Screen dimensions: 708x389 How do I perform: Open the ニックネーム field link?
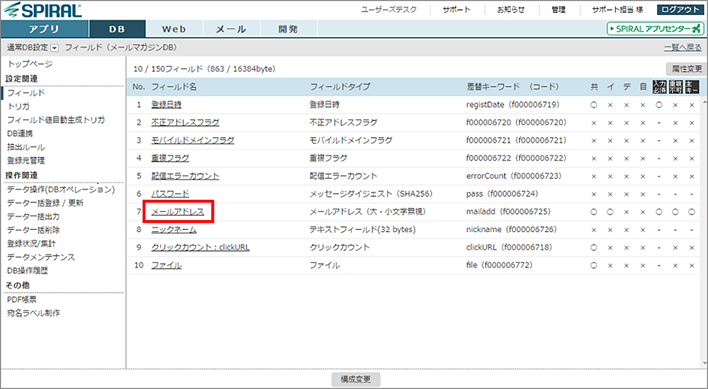(x=174, y=229)
